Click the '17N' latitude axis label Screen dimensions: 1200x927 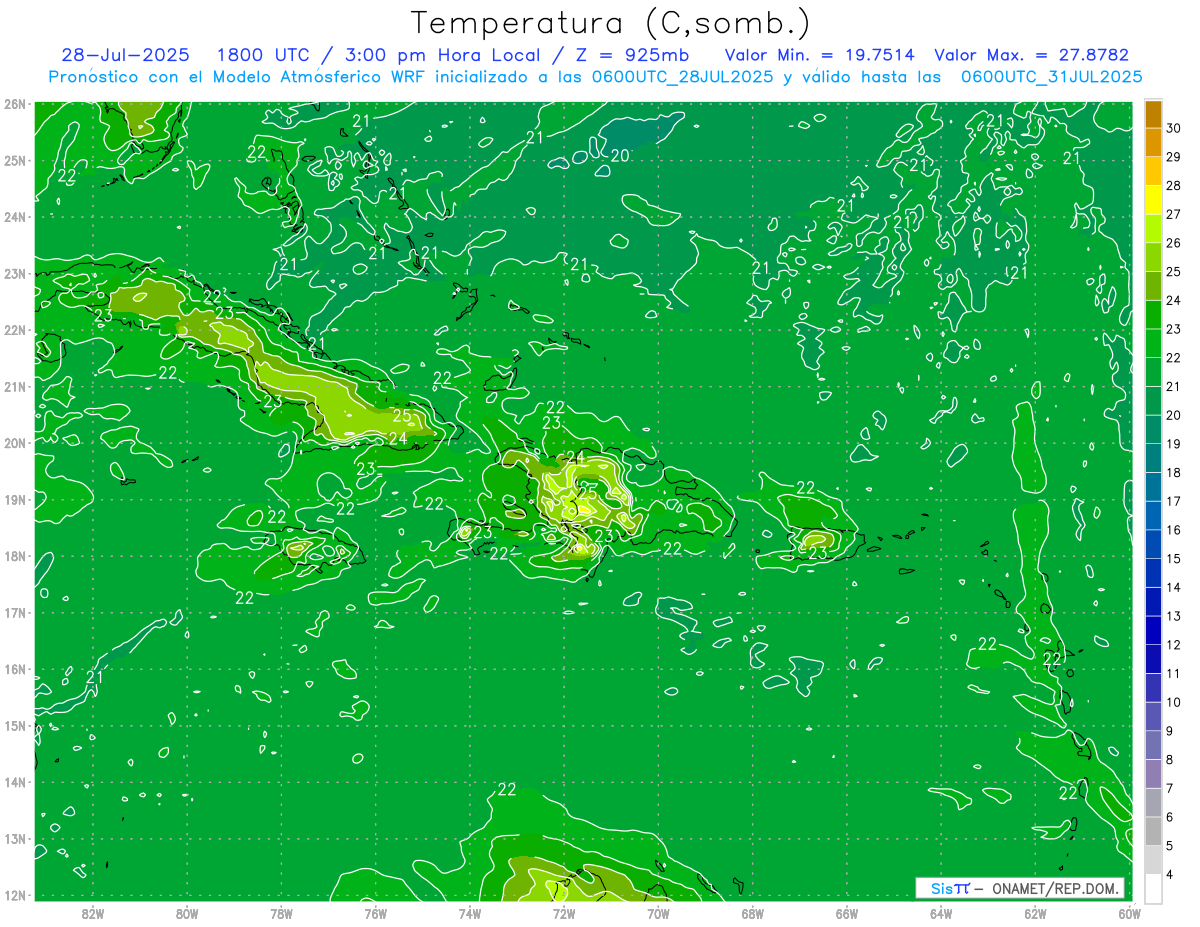tap(15, 613)
